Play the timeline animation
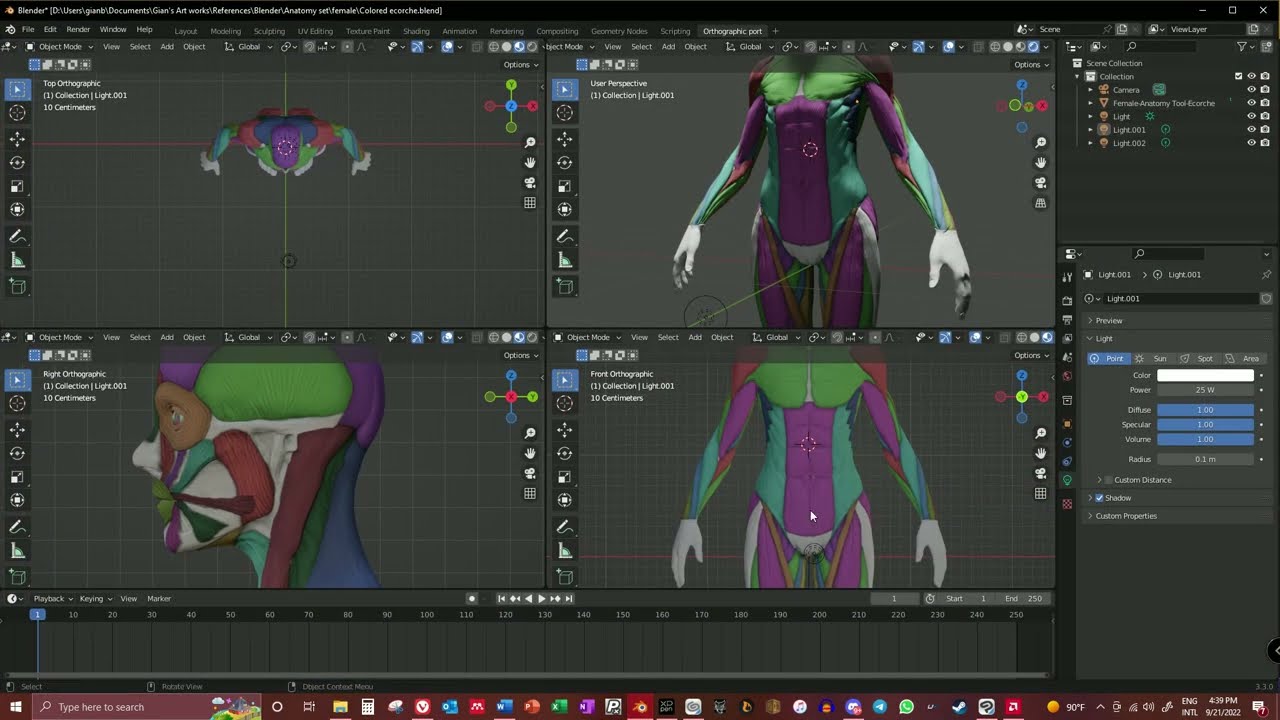 point(542,599)
